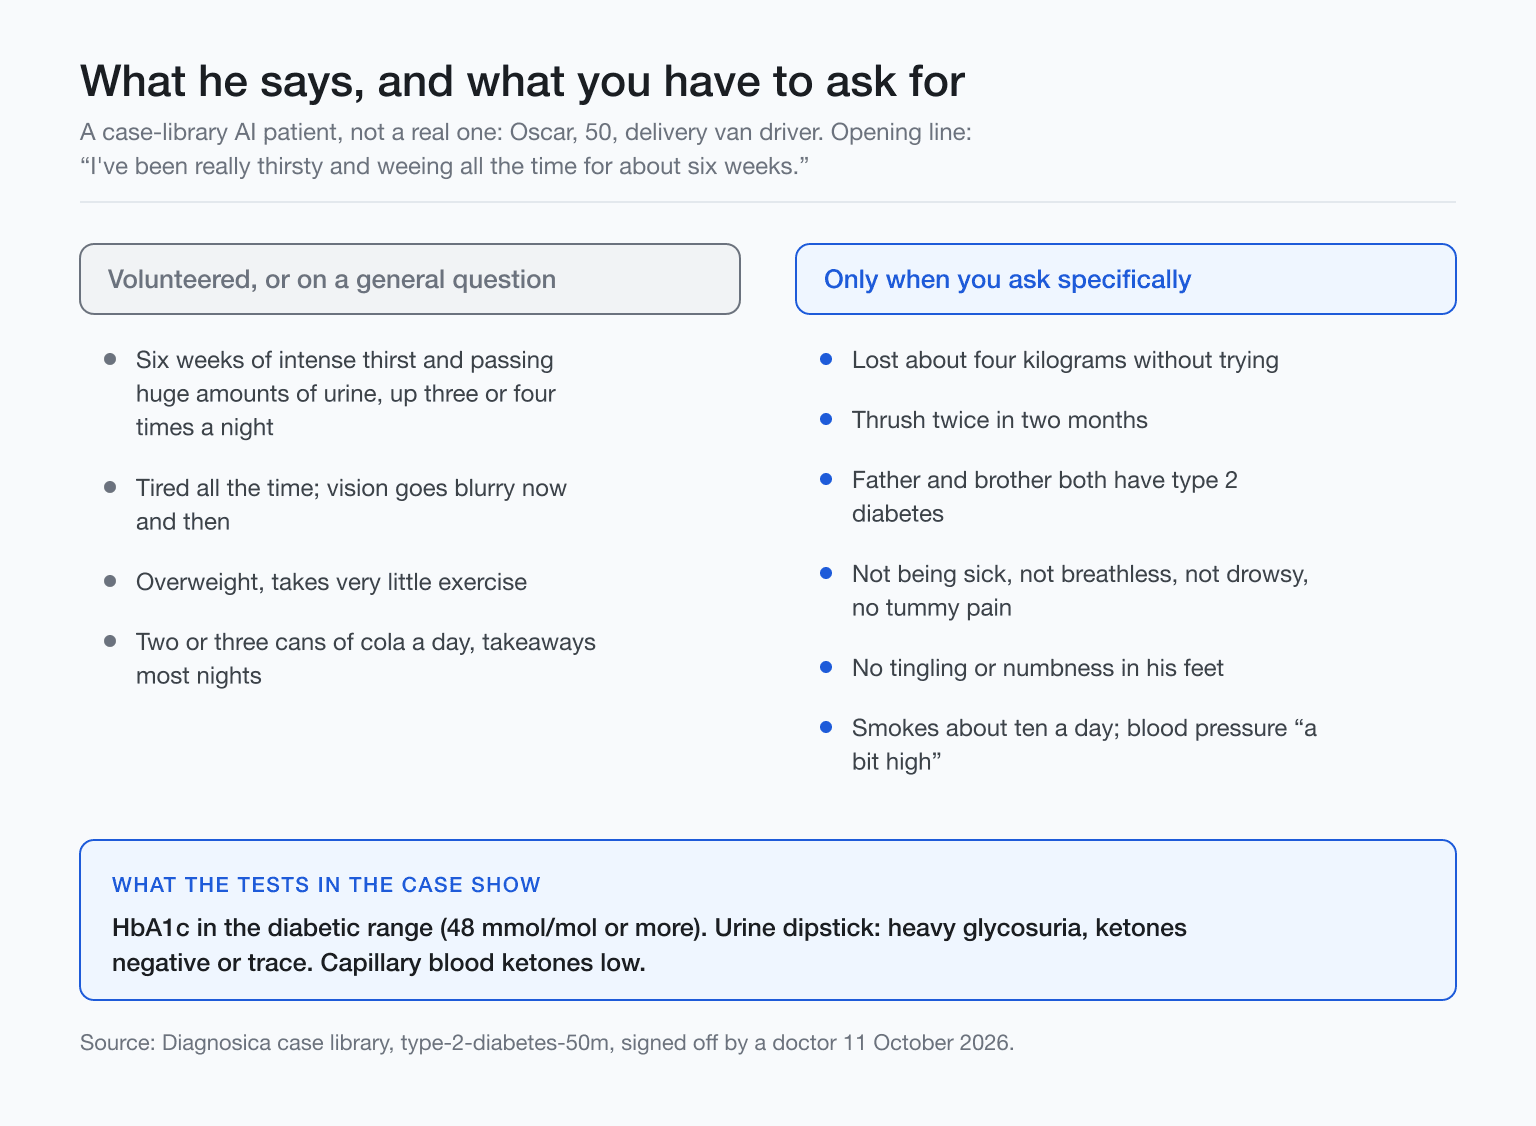Click the bullet beside 'Tired all the time'

(110, 487)
